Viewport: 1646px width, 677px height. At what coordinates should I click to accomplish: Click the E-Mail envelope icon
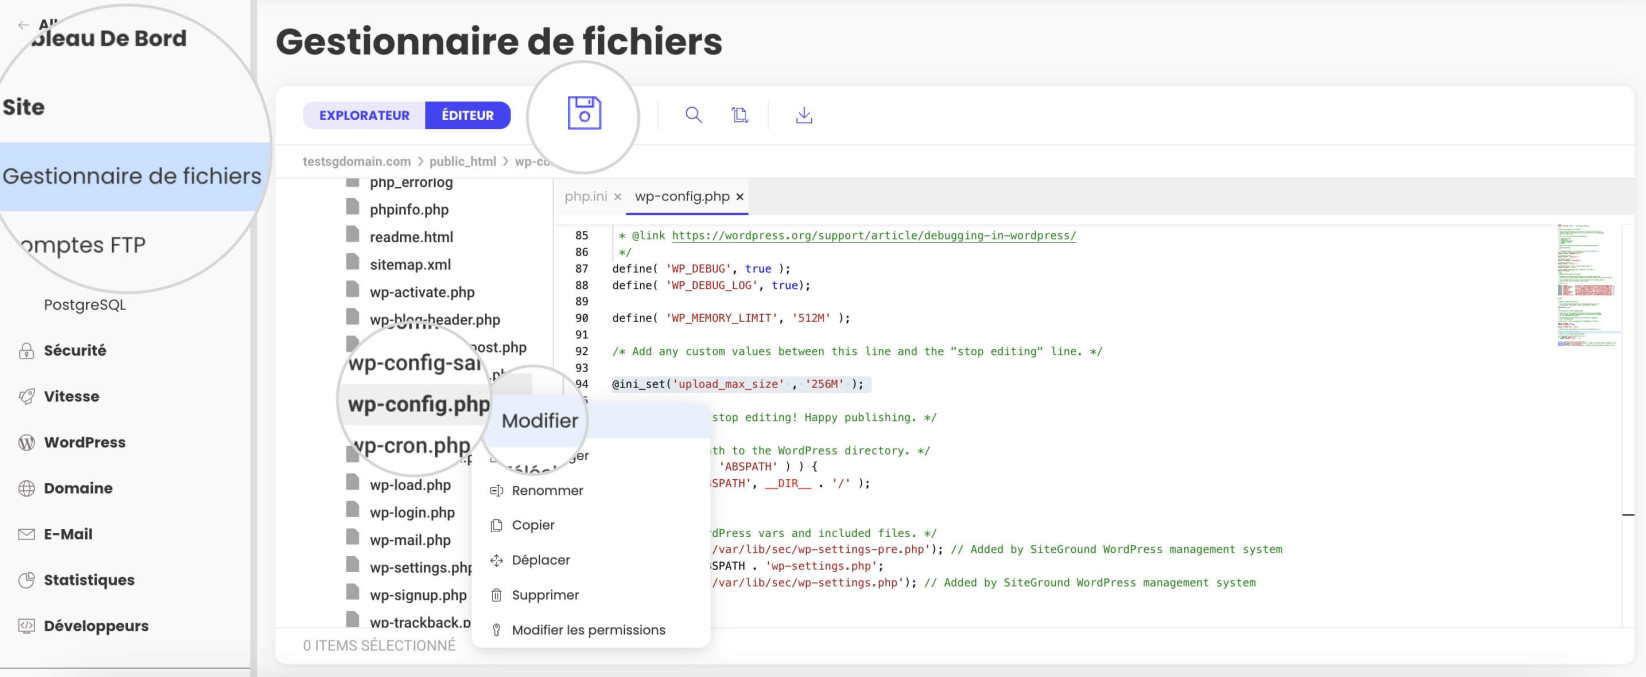click(x=26, y=534)
